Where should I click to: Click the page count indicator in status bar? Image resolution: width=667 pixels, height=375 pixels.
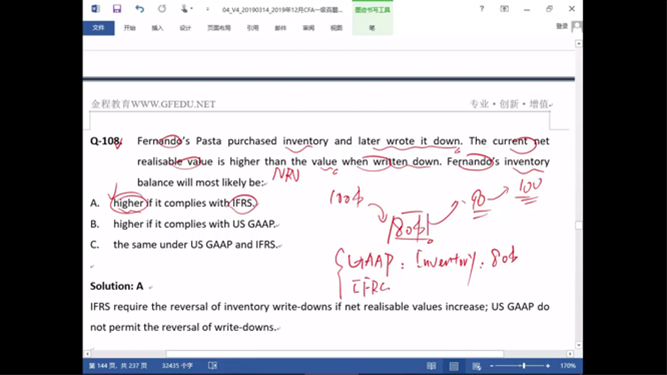pyautogui.click(x=118, y=366)
